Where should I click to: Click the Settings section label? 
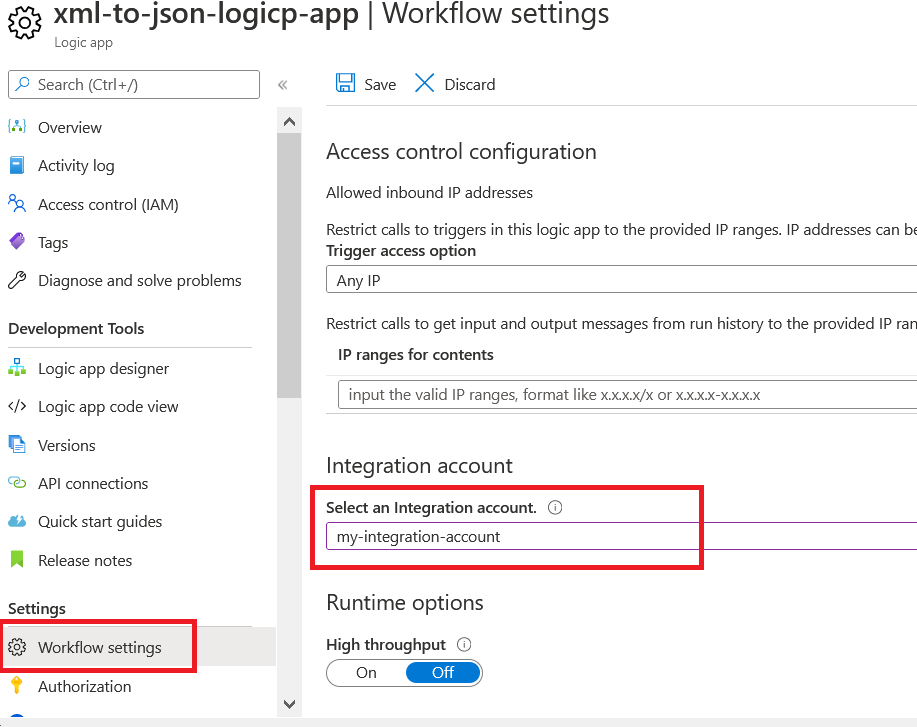click(37, 609)
